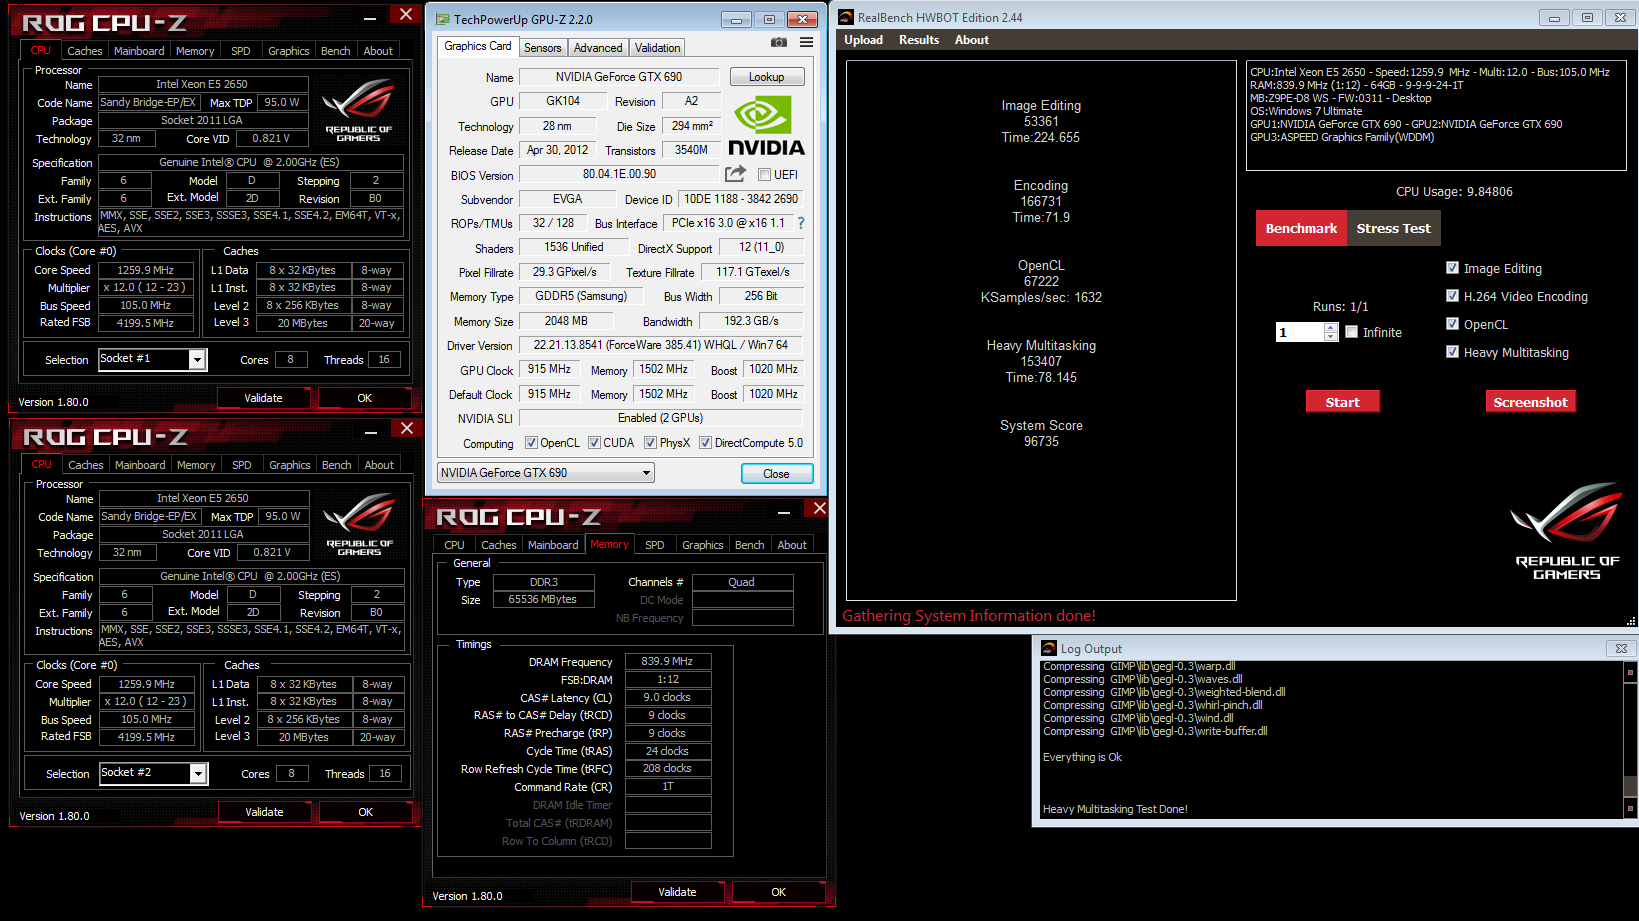The width and height of the screenshot is (1639, 921).
Task: Click OK in memory CPU-Z window
Action: [x=779, y=892]
